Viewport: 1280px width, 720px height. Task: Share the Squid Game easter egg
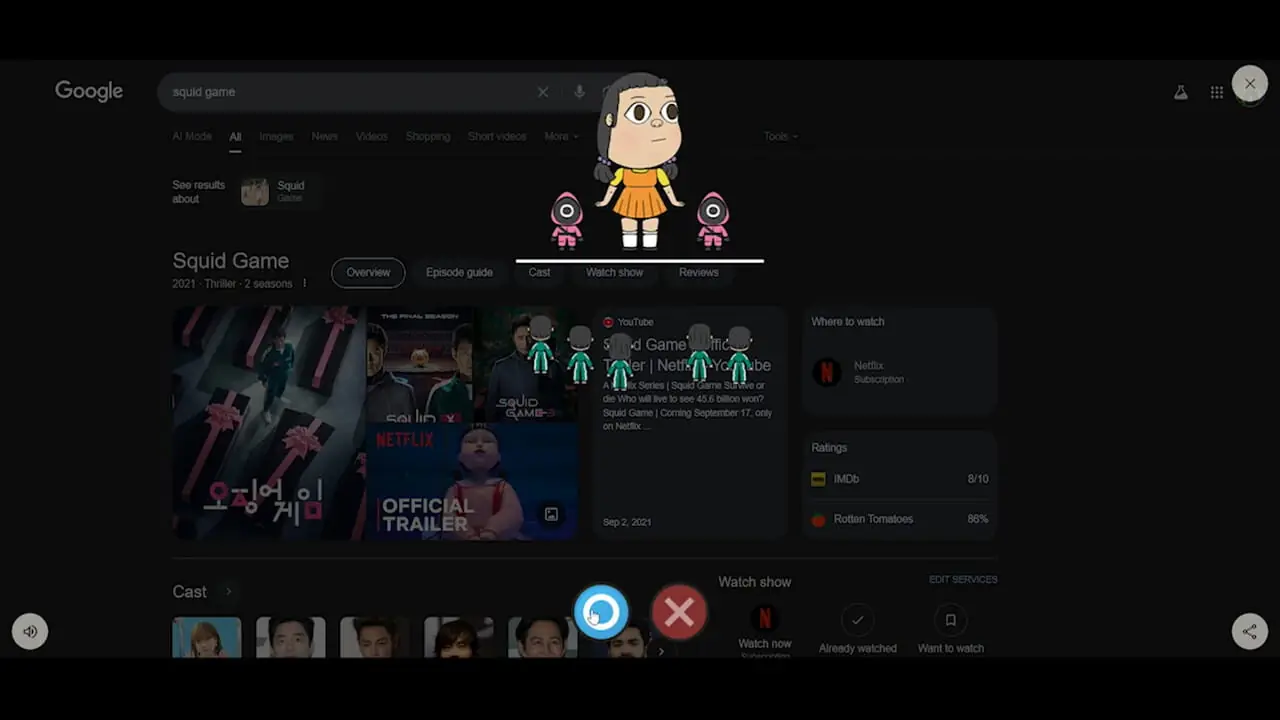pyautogui.click(x=1249, y=631)
